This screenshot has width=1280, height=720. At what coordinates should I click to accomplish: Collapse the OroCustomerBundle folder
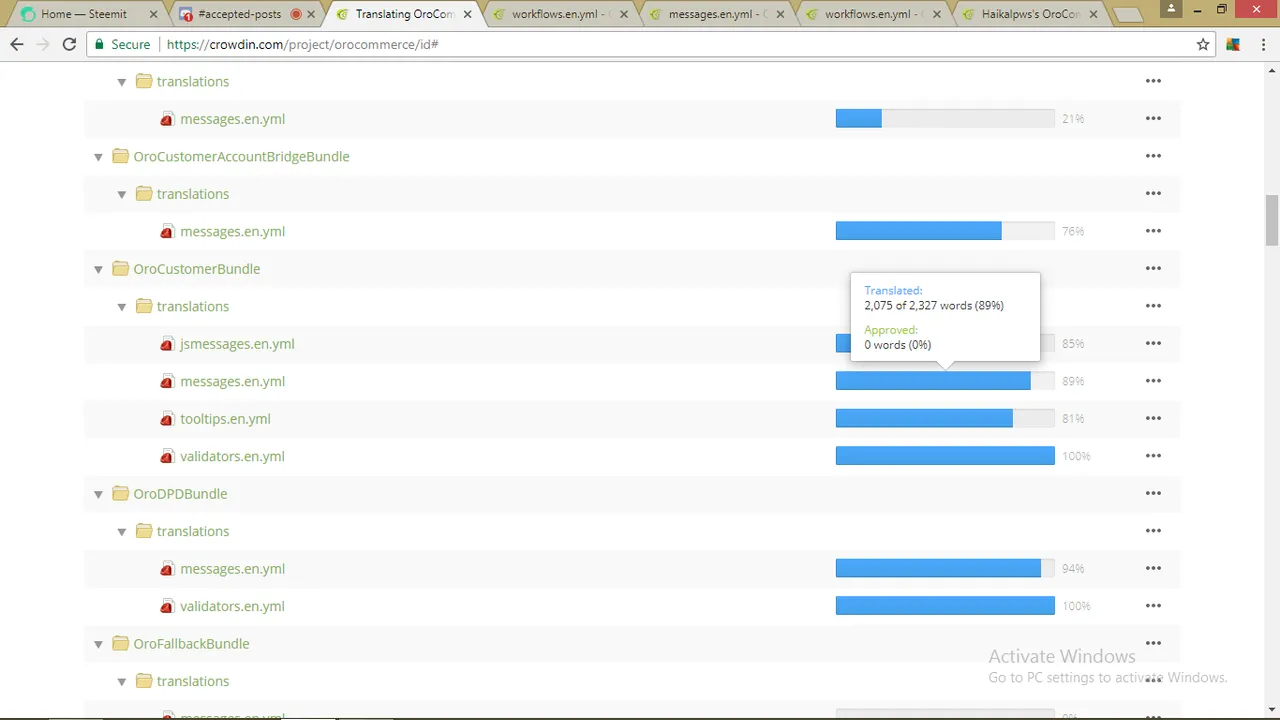[x=98, y=269]
